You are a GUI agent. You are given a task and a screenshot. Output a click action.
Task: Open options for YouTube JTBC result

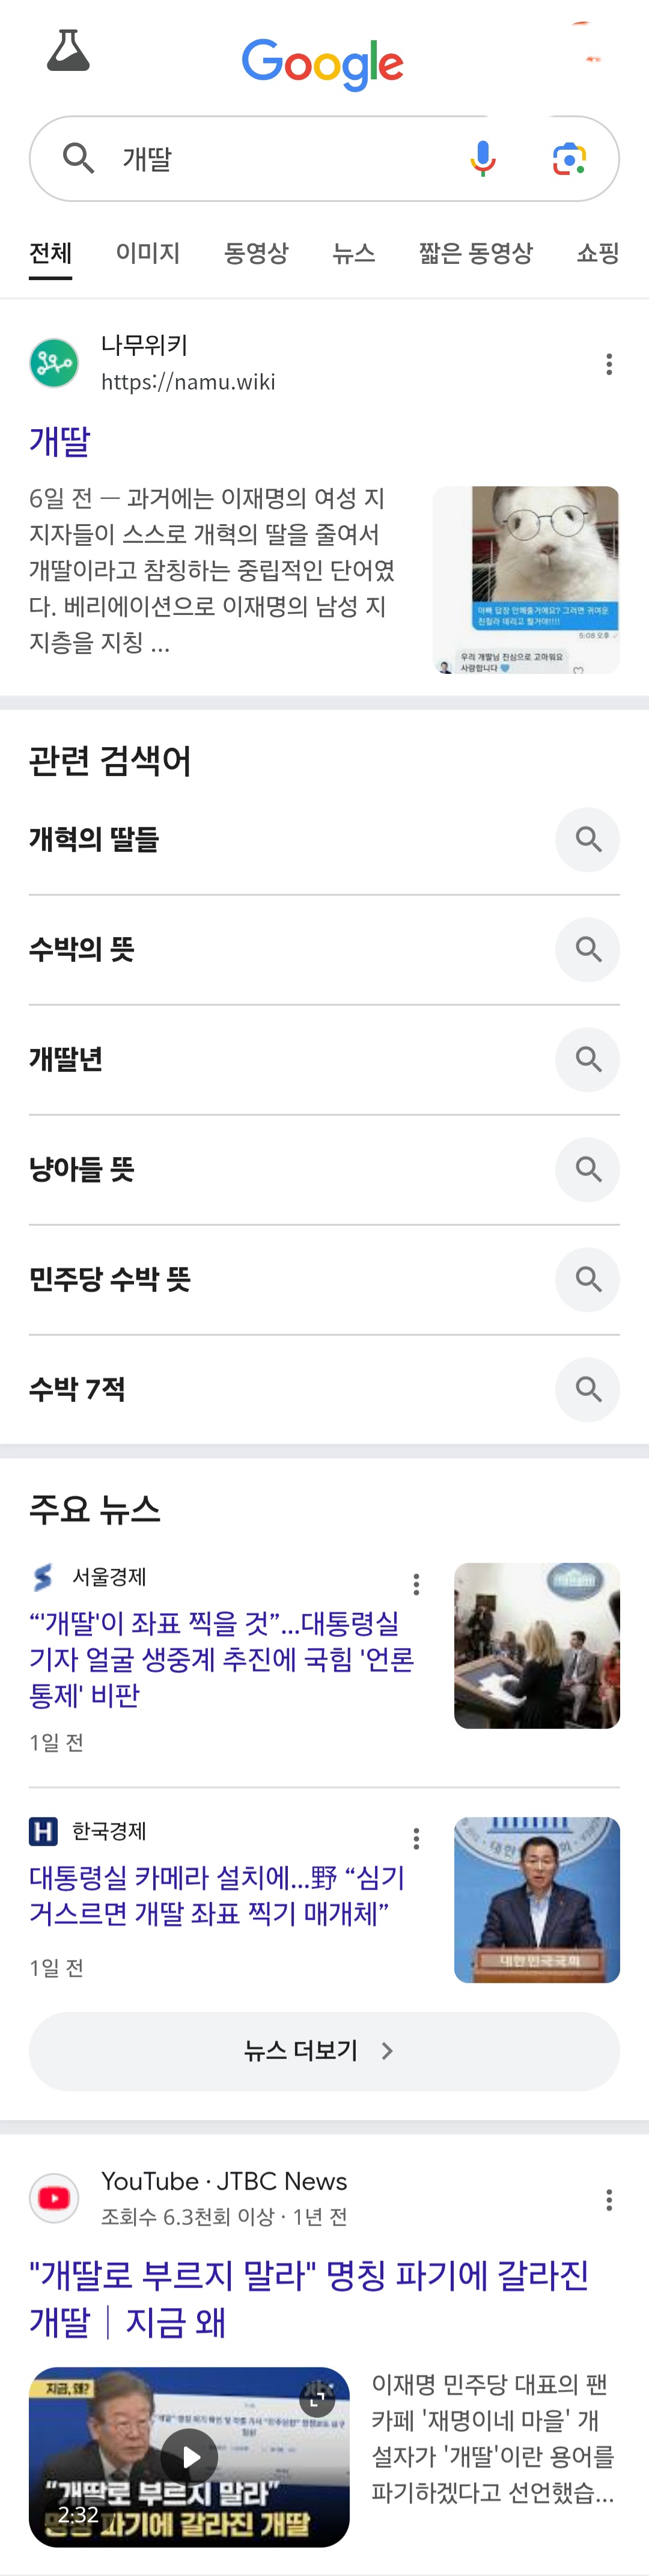[608, 2200]
